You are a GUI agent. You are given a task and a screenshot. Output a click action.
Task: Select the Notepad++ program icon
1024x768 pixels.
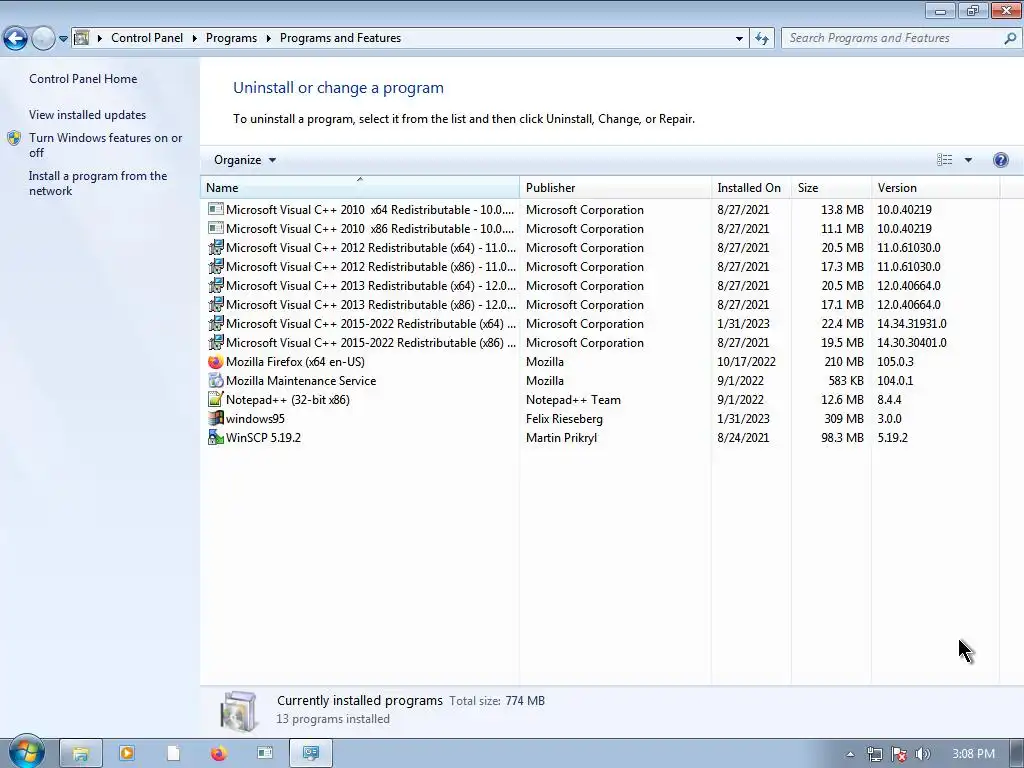coord(216,399)
